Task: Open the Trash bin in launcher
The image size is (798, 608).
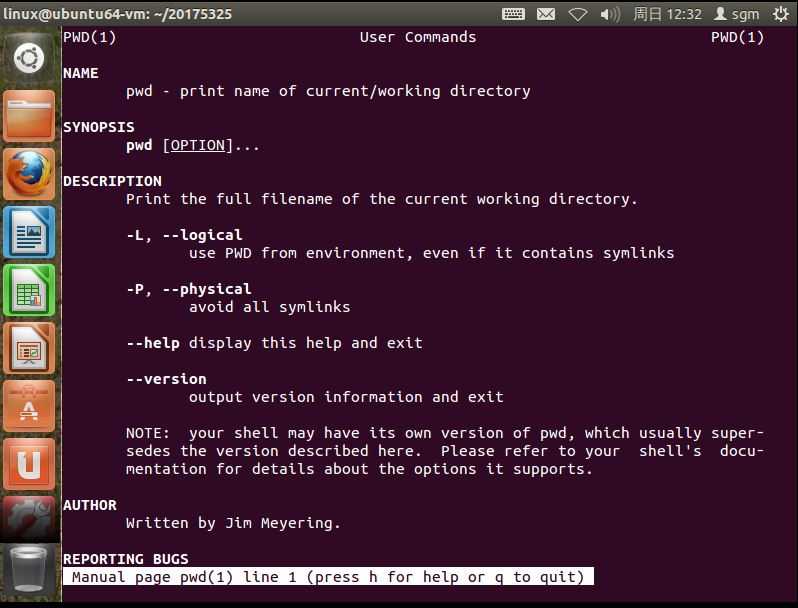Action: click(29, 571)
